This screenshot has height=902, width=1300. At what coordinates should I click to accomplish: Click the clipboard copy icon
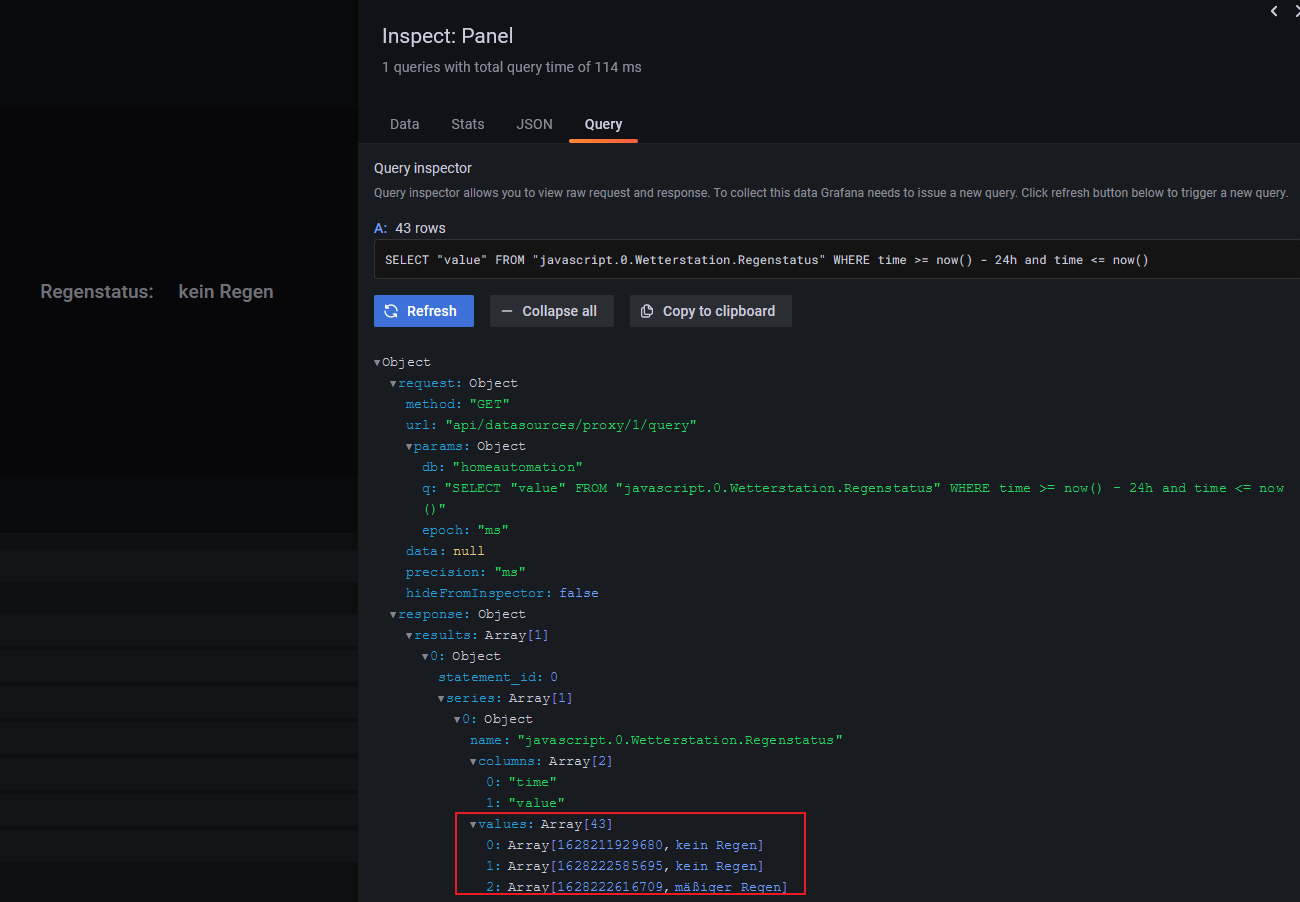[x=647, y=311]
